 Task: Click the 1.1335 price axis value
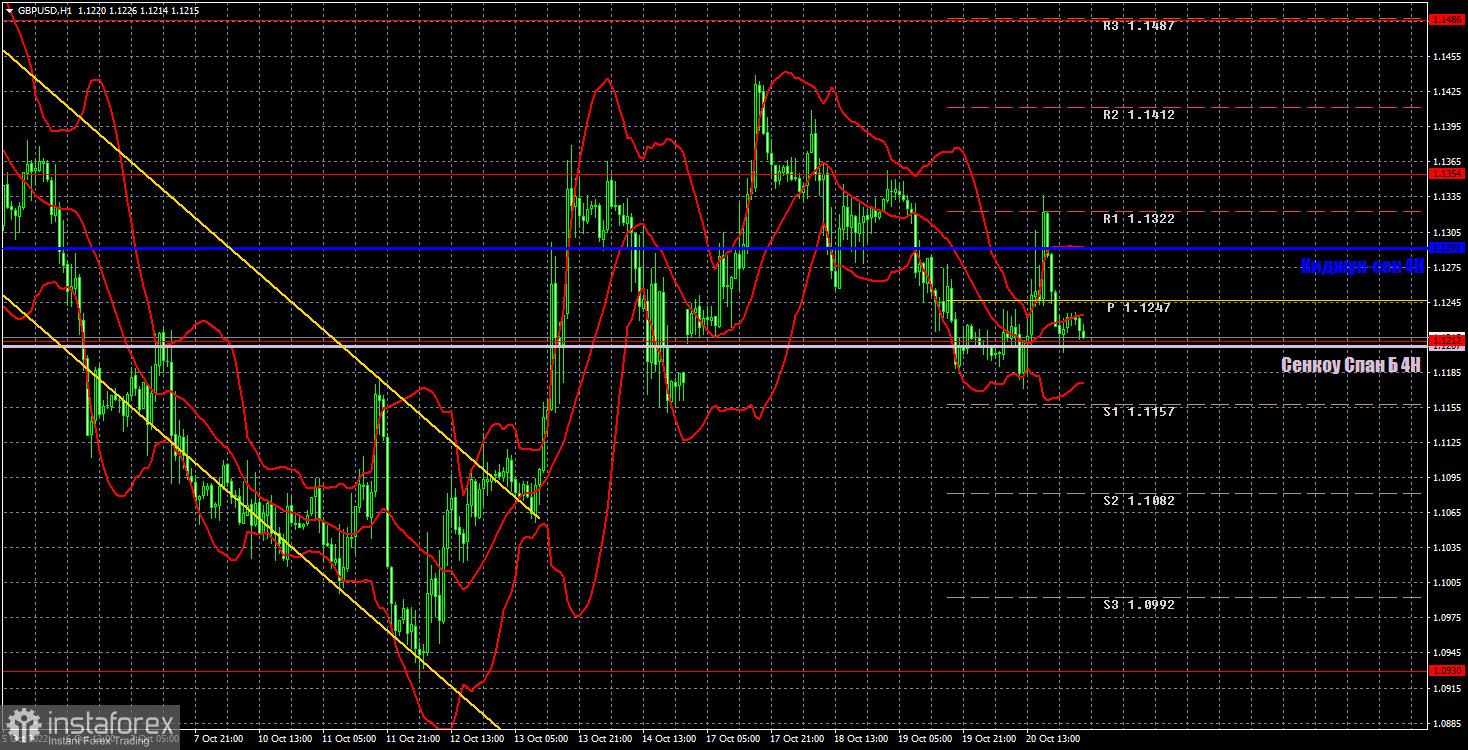(x=1447, y=197)
